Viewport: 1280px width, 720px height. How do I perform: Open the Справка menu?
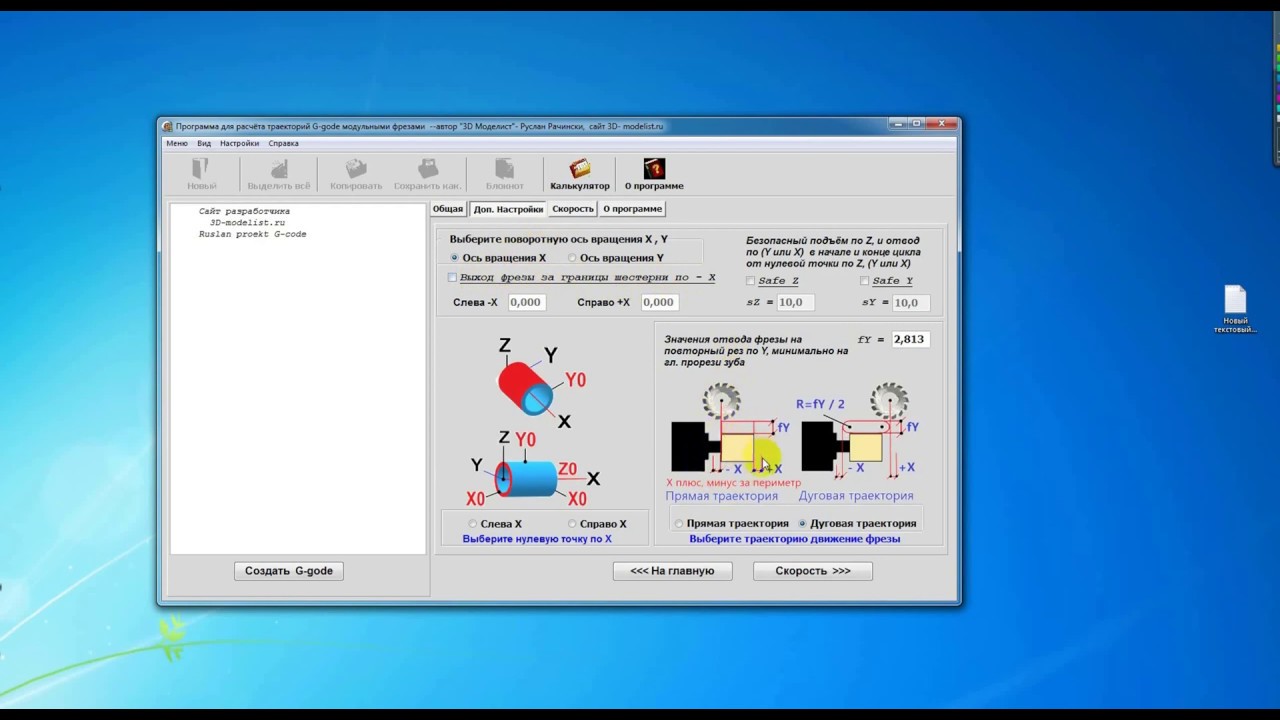click(x=284, y=143)
